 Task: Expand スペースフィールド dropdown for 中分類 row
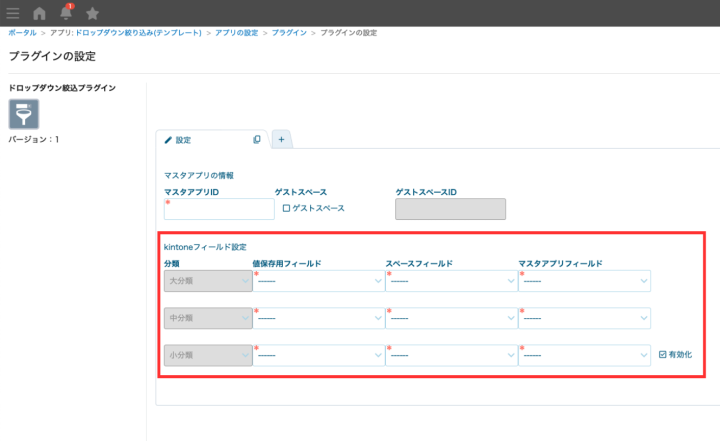click(450, 319)
